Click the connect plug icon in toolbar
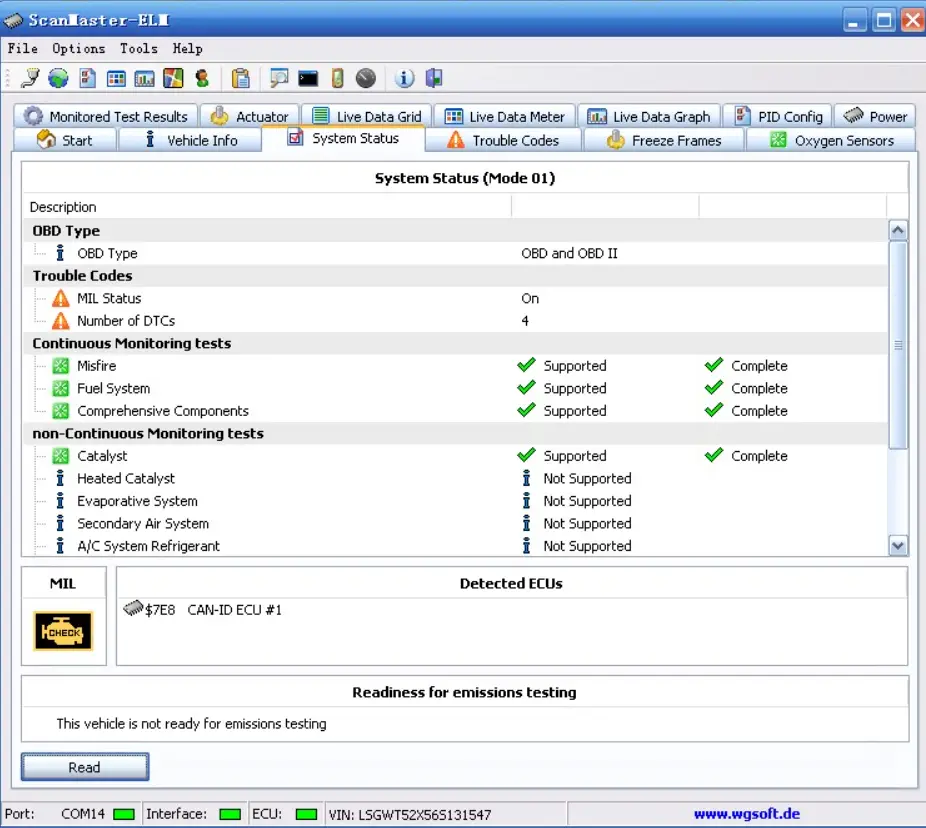The width and height of the screenshot is (926, 828). 30,78
